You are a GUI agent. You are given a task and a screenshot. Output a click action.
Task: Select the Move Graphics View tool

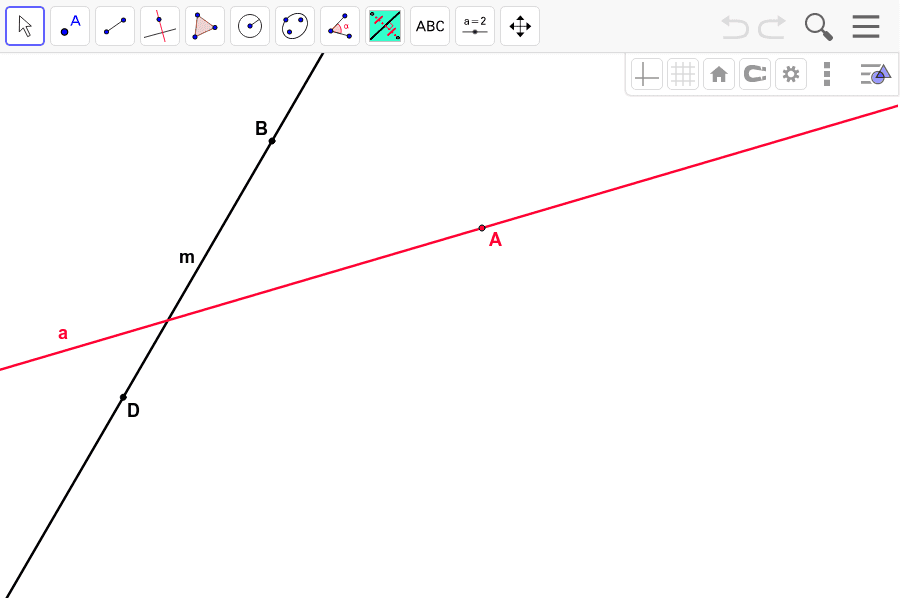pyautogui.click(x=520, y=26)
